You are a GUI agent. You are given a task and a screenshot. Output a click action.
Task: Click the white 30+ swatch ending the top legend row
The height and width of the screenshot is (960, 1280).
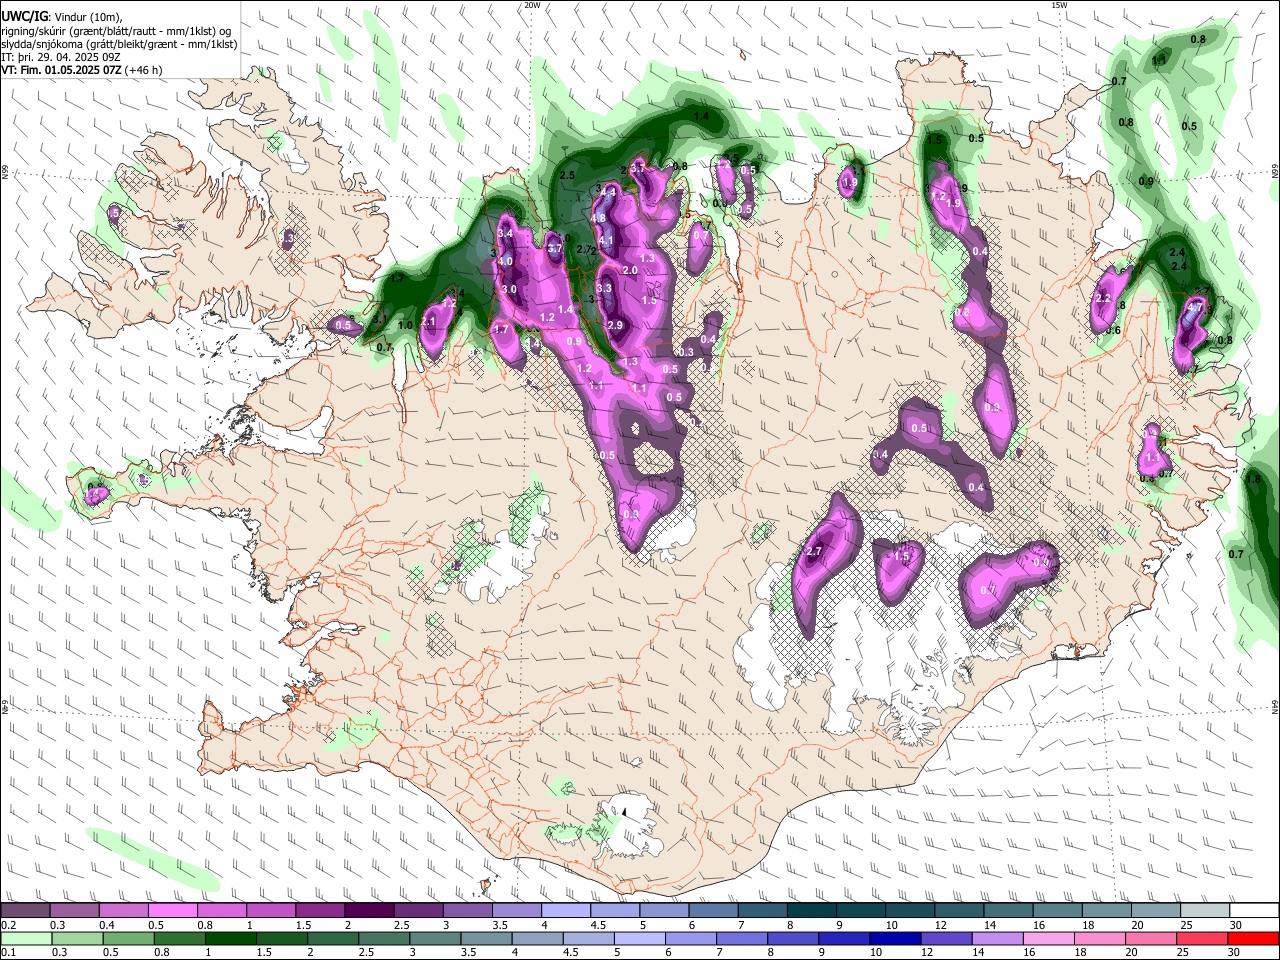[1254, 911]
